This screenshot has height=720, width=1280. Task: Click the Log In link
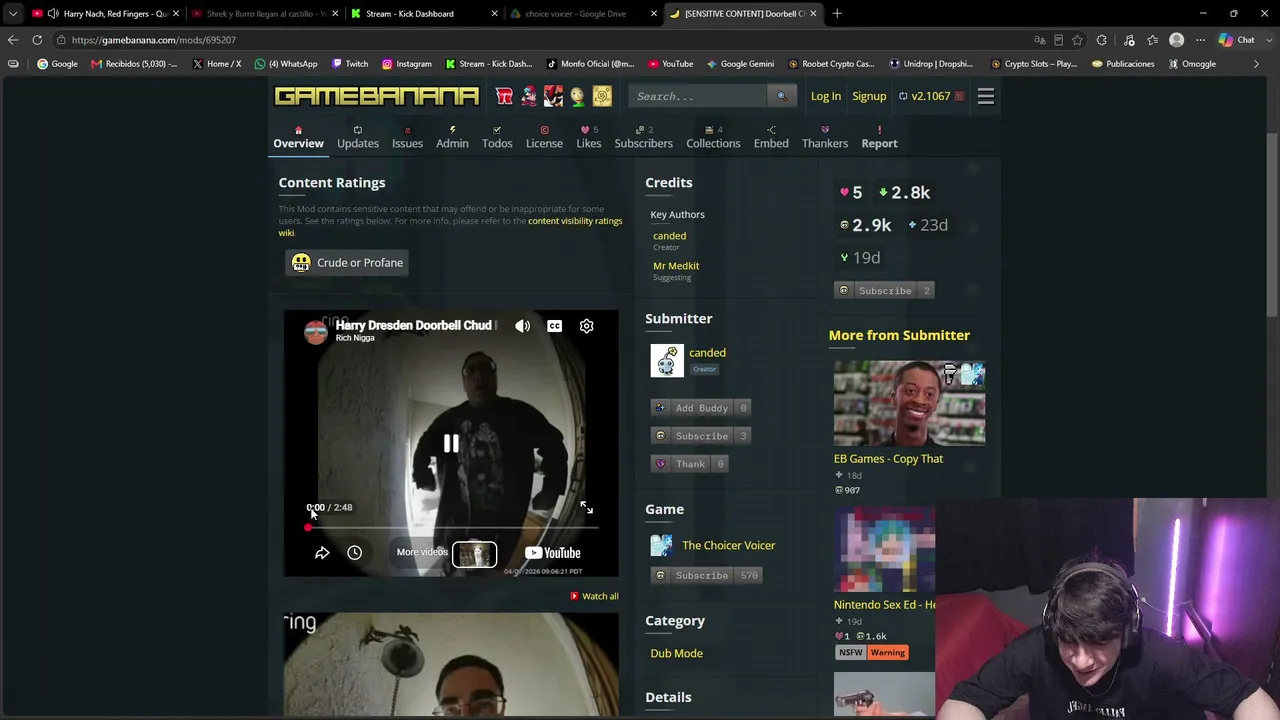826,96
